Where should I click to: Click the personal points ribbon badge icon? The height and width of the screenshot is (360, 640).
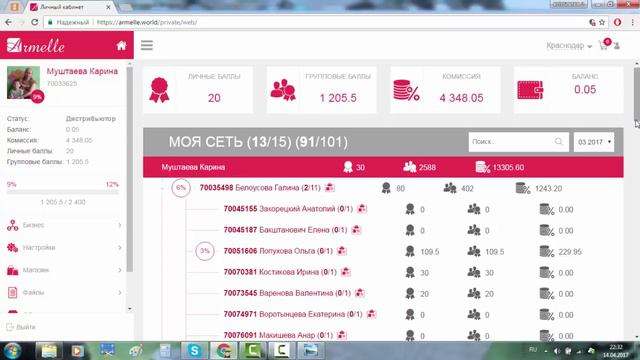click(159, 90)
